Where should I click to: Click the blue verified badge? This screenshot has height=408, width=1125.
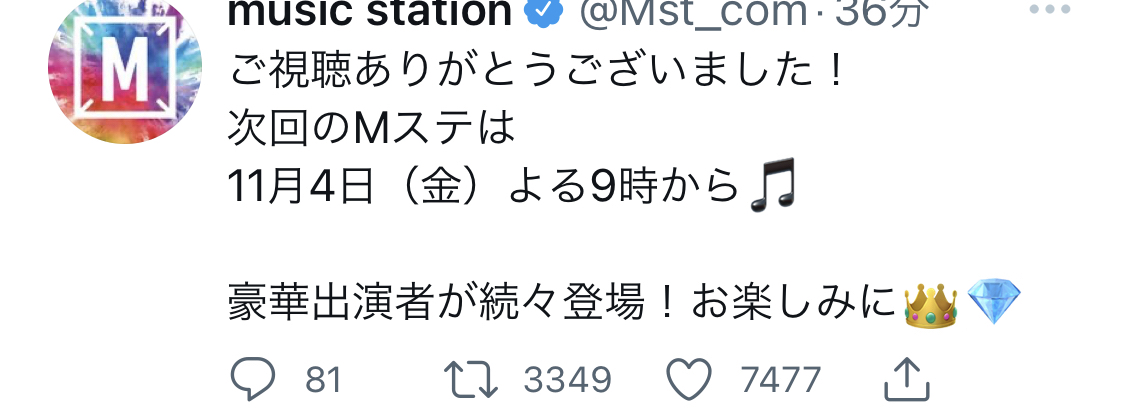pyautogui.click(x=545, y=11)
